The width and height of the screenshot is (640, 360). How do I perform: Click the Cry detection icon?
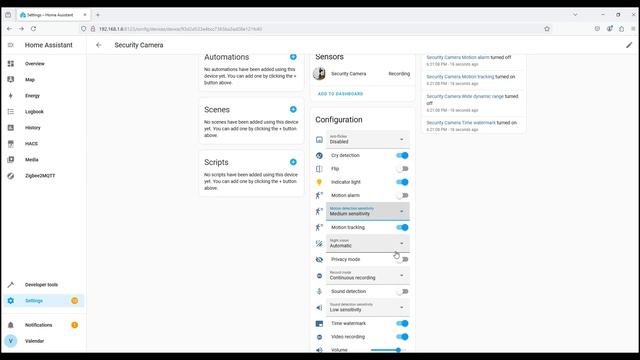(319, 156)
